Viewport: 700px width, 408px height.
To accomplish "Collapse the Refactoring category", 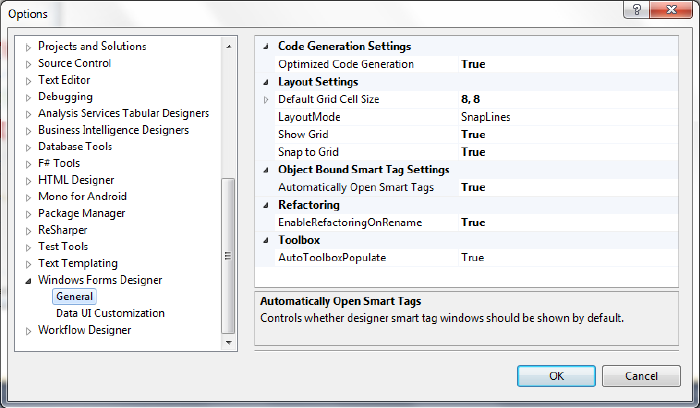I will tap(266, 205).
